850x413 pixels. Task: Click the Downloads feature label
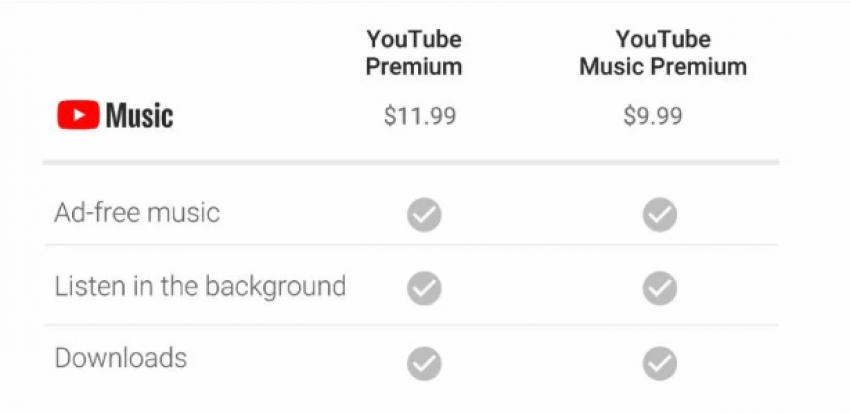[121, 358]
